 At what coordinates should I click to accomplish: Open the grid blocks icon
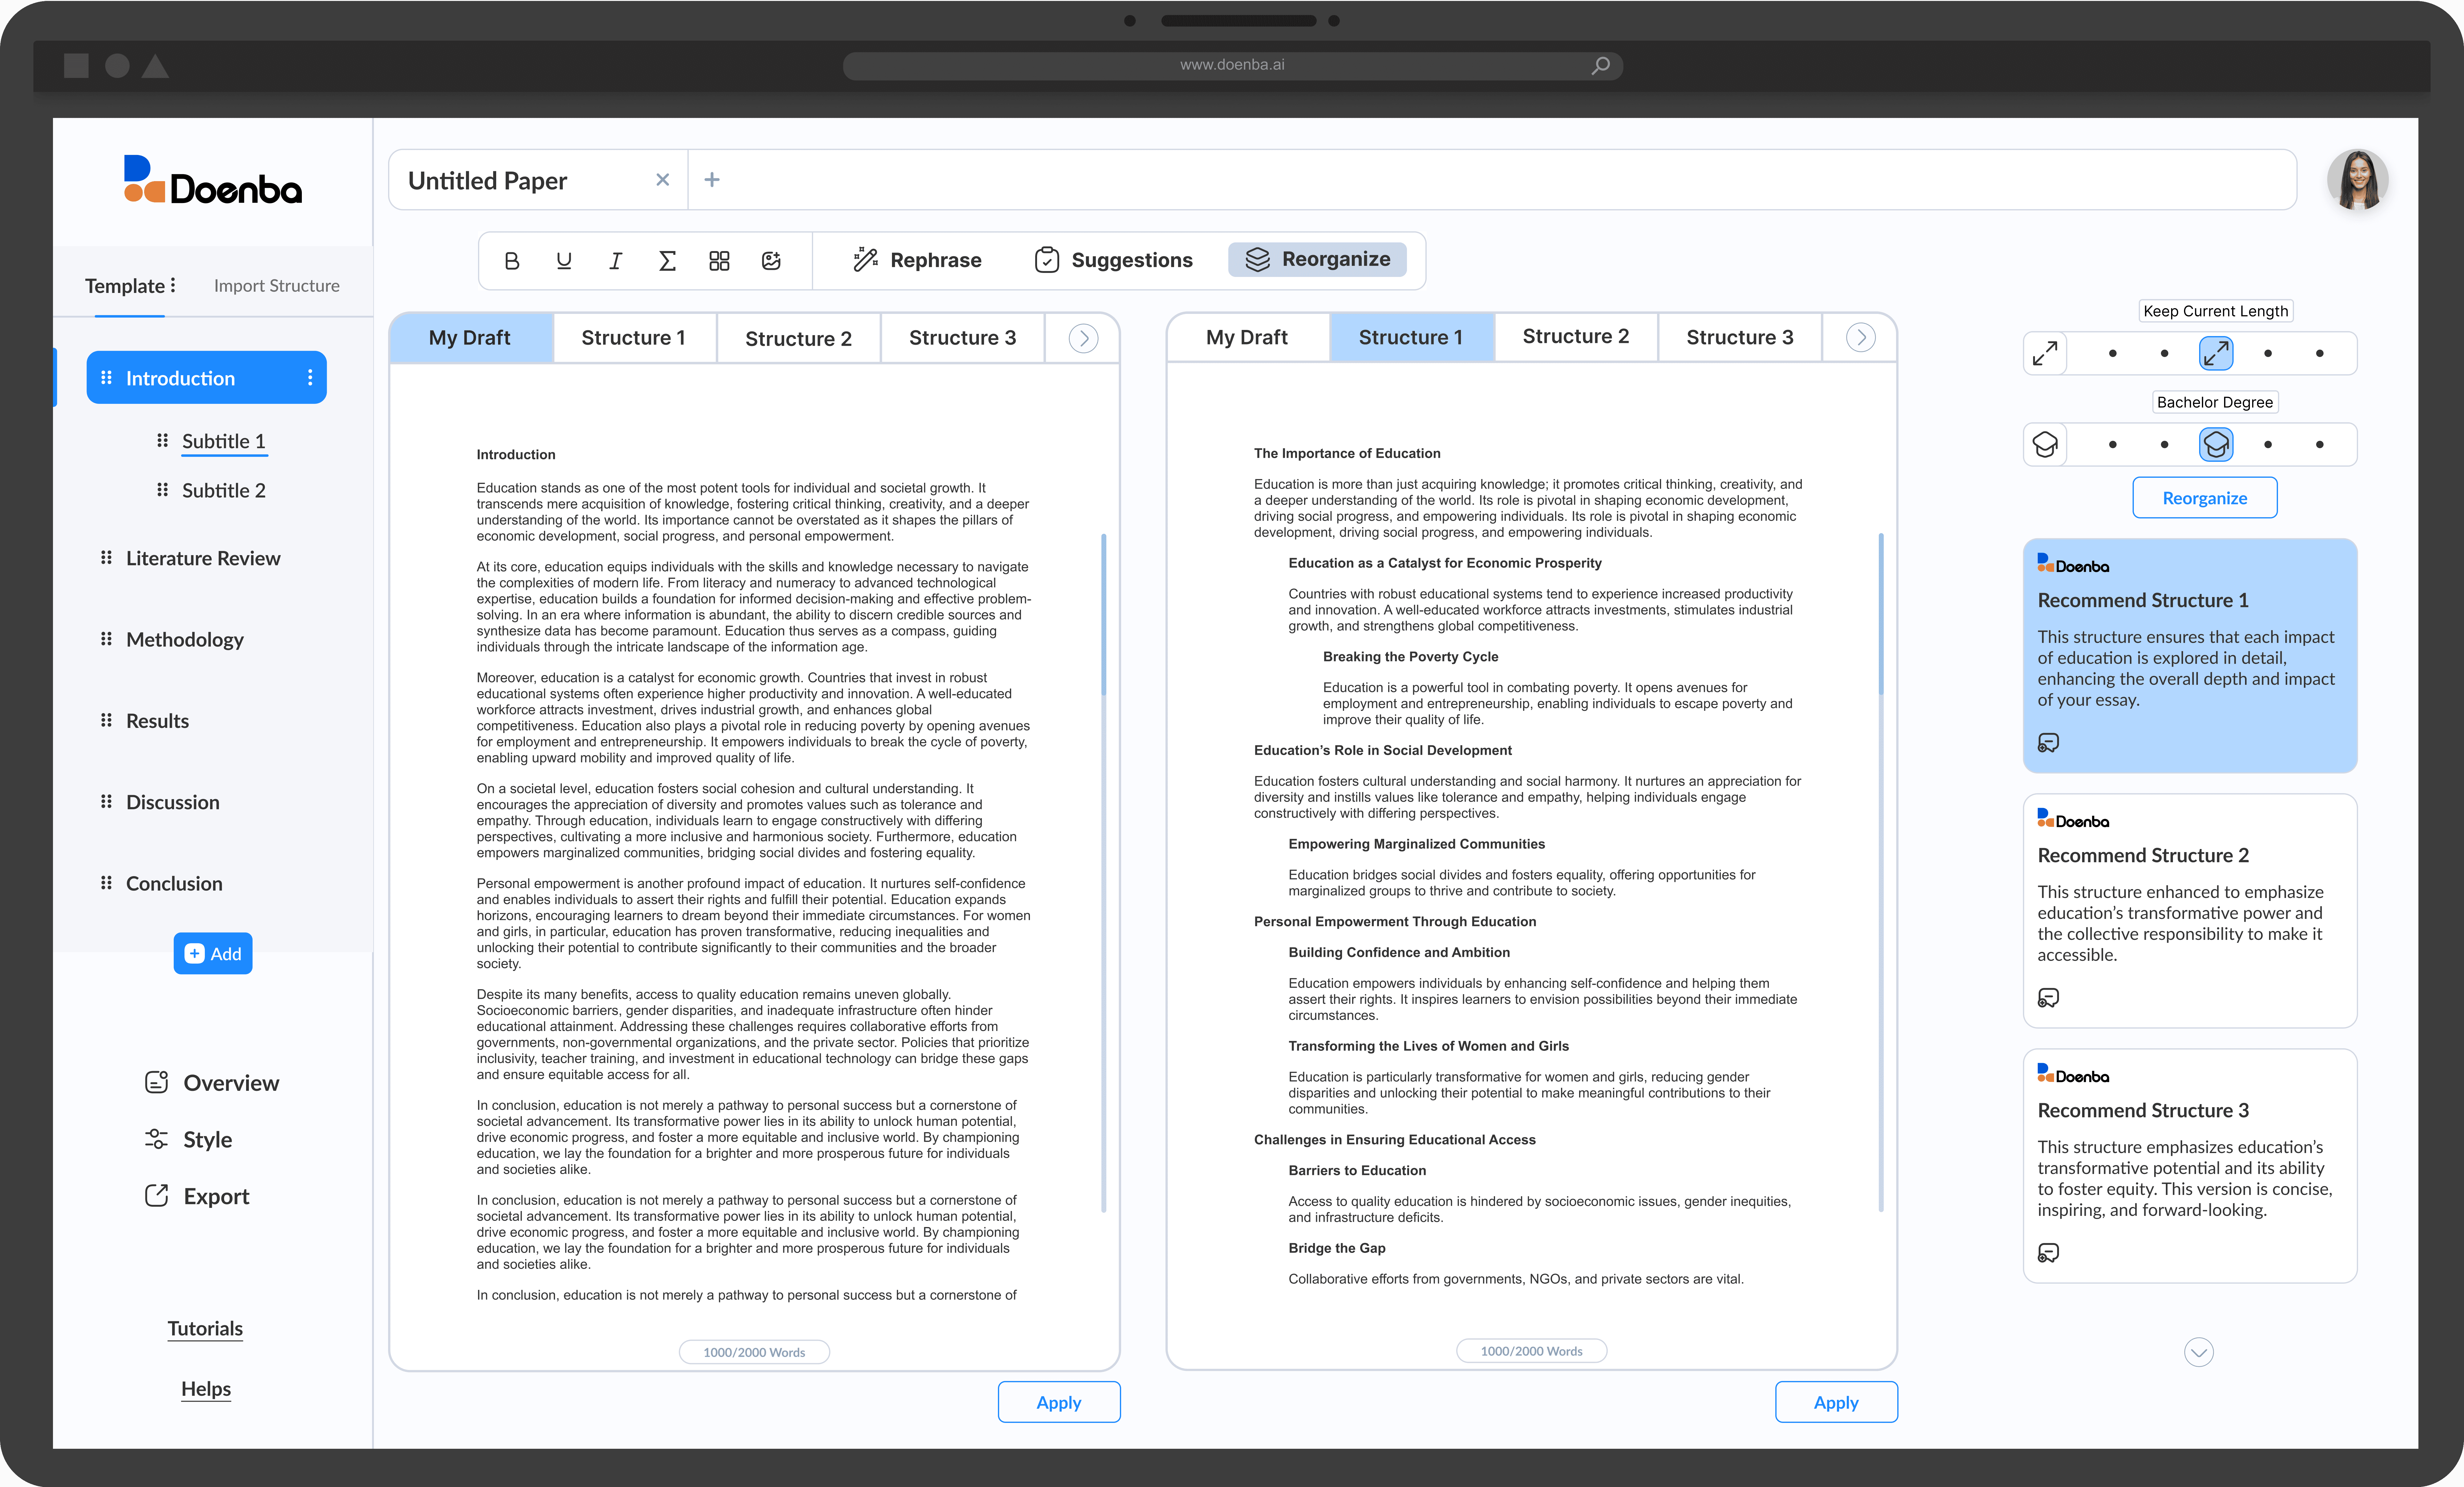(x=719, y=261)
